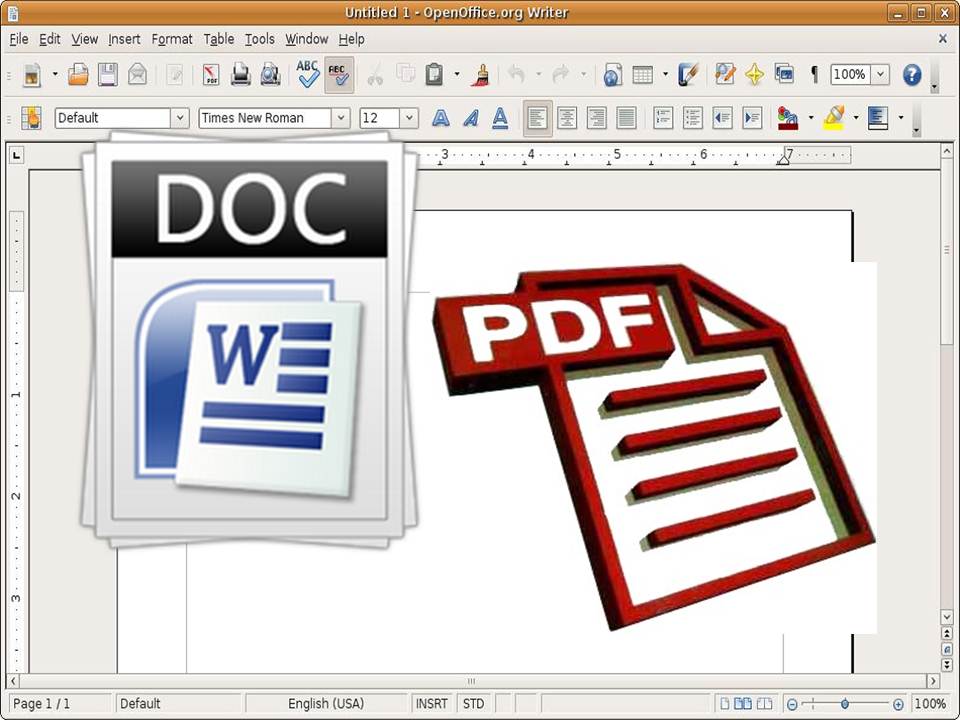This screenshot has height=720, width=960.
Task: Open the font size 12 dropdown
Action: [x=409, y=118]
